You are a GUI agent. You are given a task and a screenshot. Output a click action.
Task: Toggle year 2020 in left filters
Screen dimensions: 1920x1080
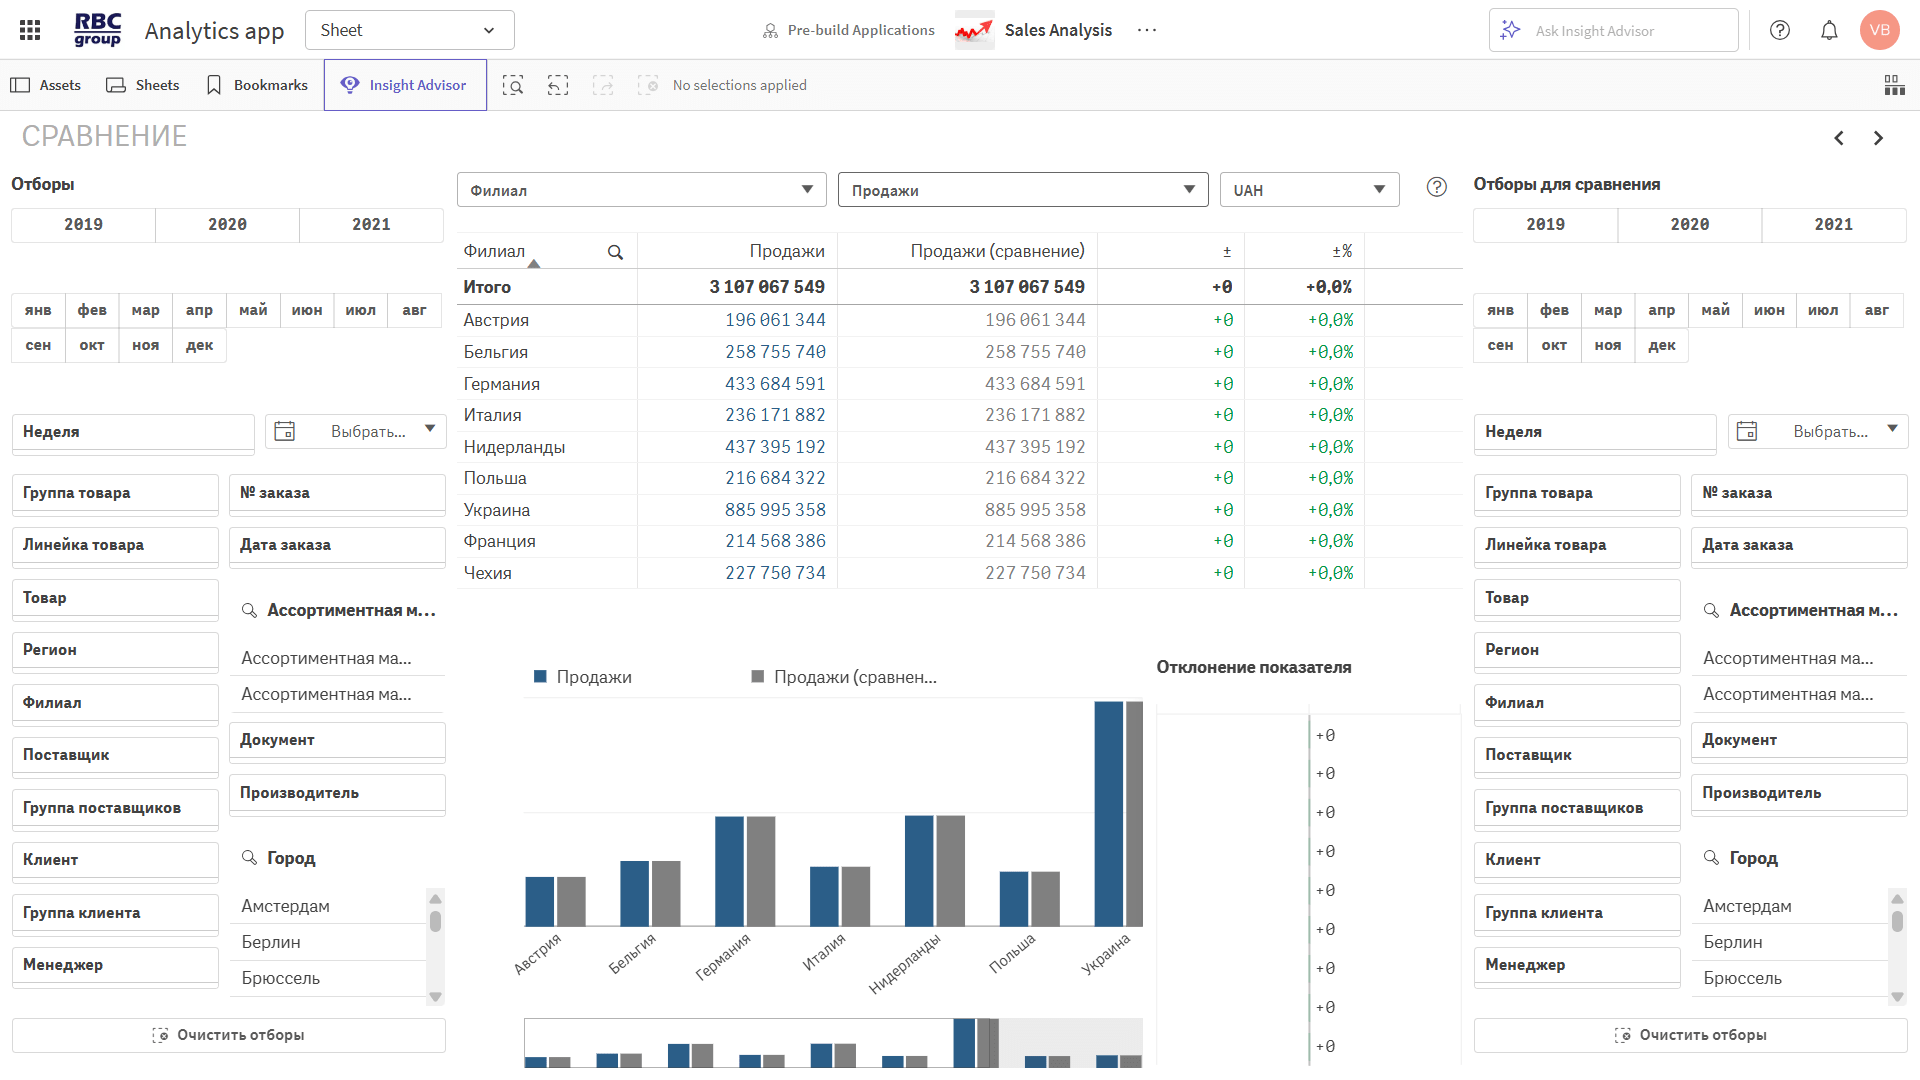[227, 225]
